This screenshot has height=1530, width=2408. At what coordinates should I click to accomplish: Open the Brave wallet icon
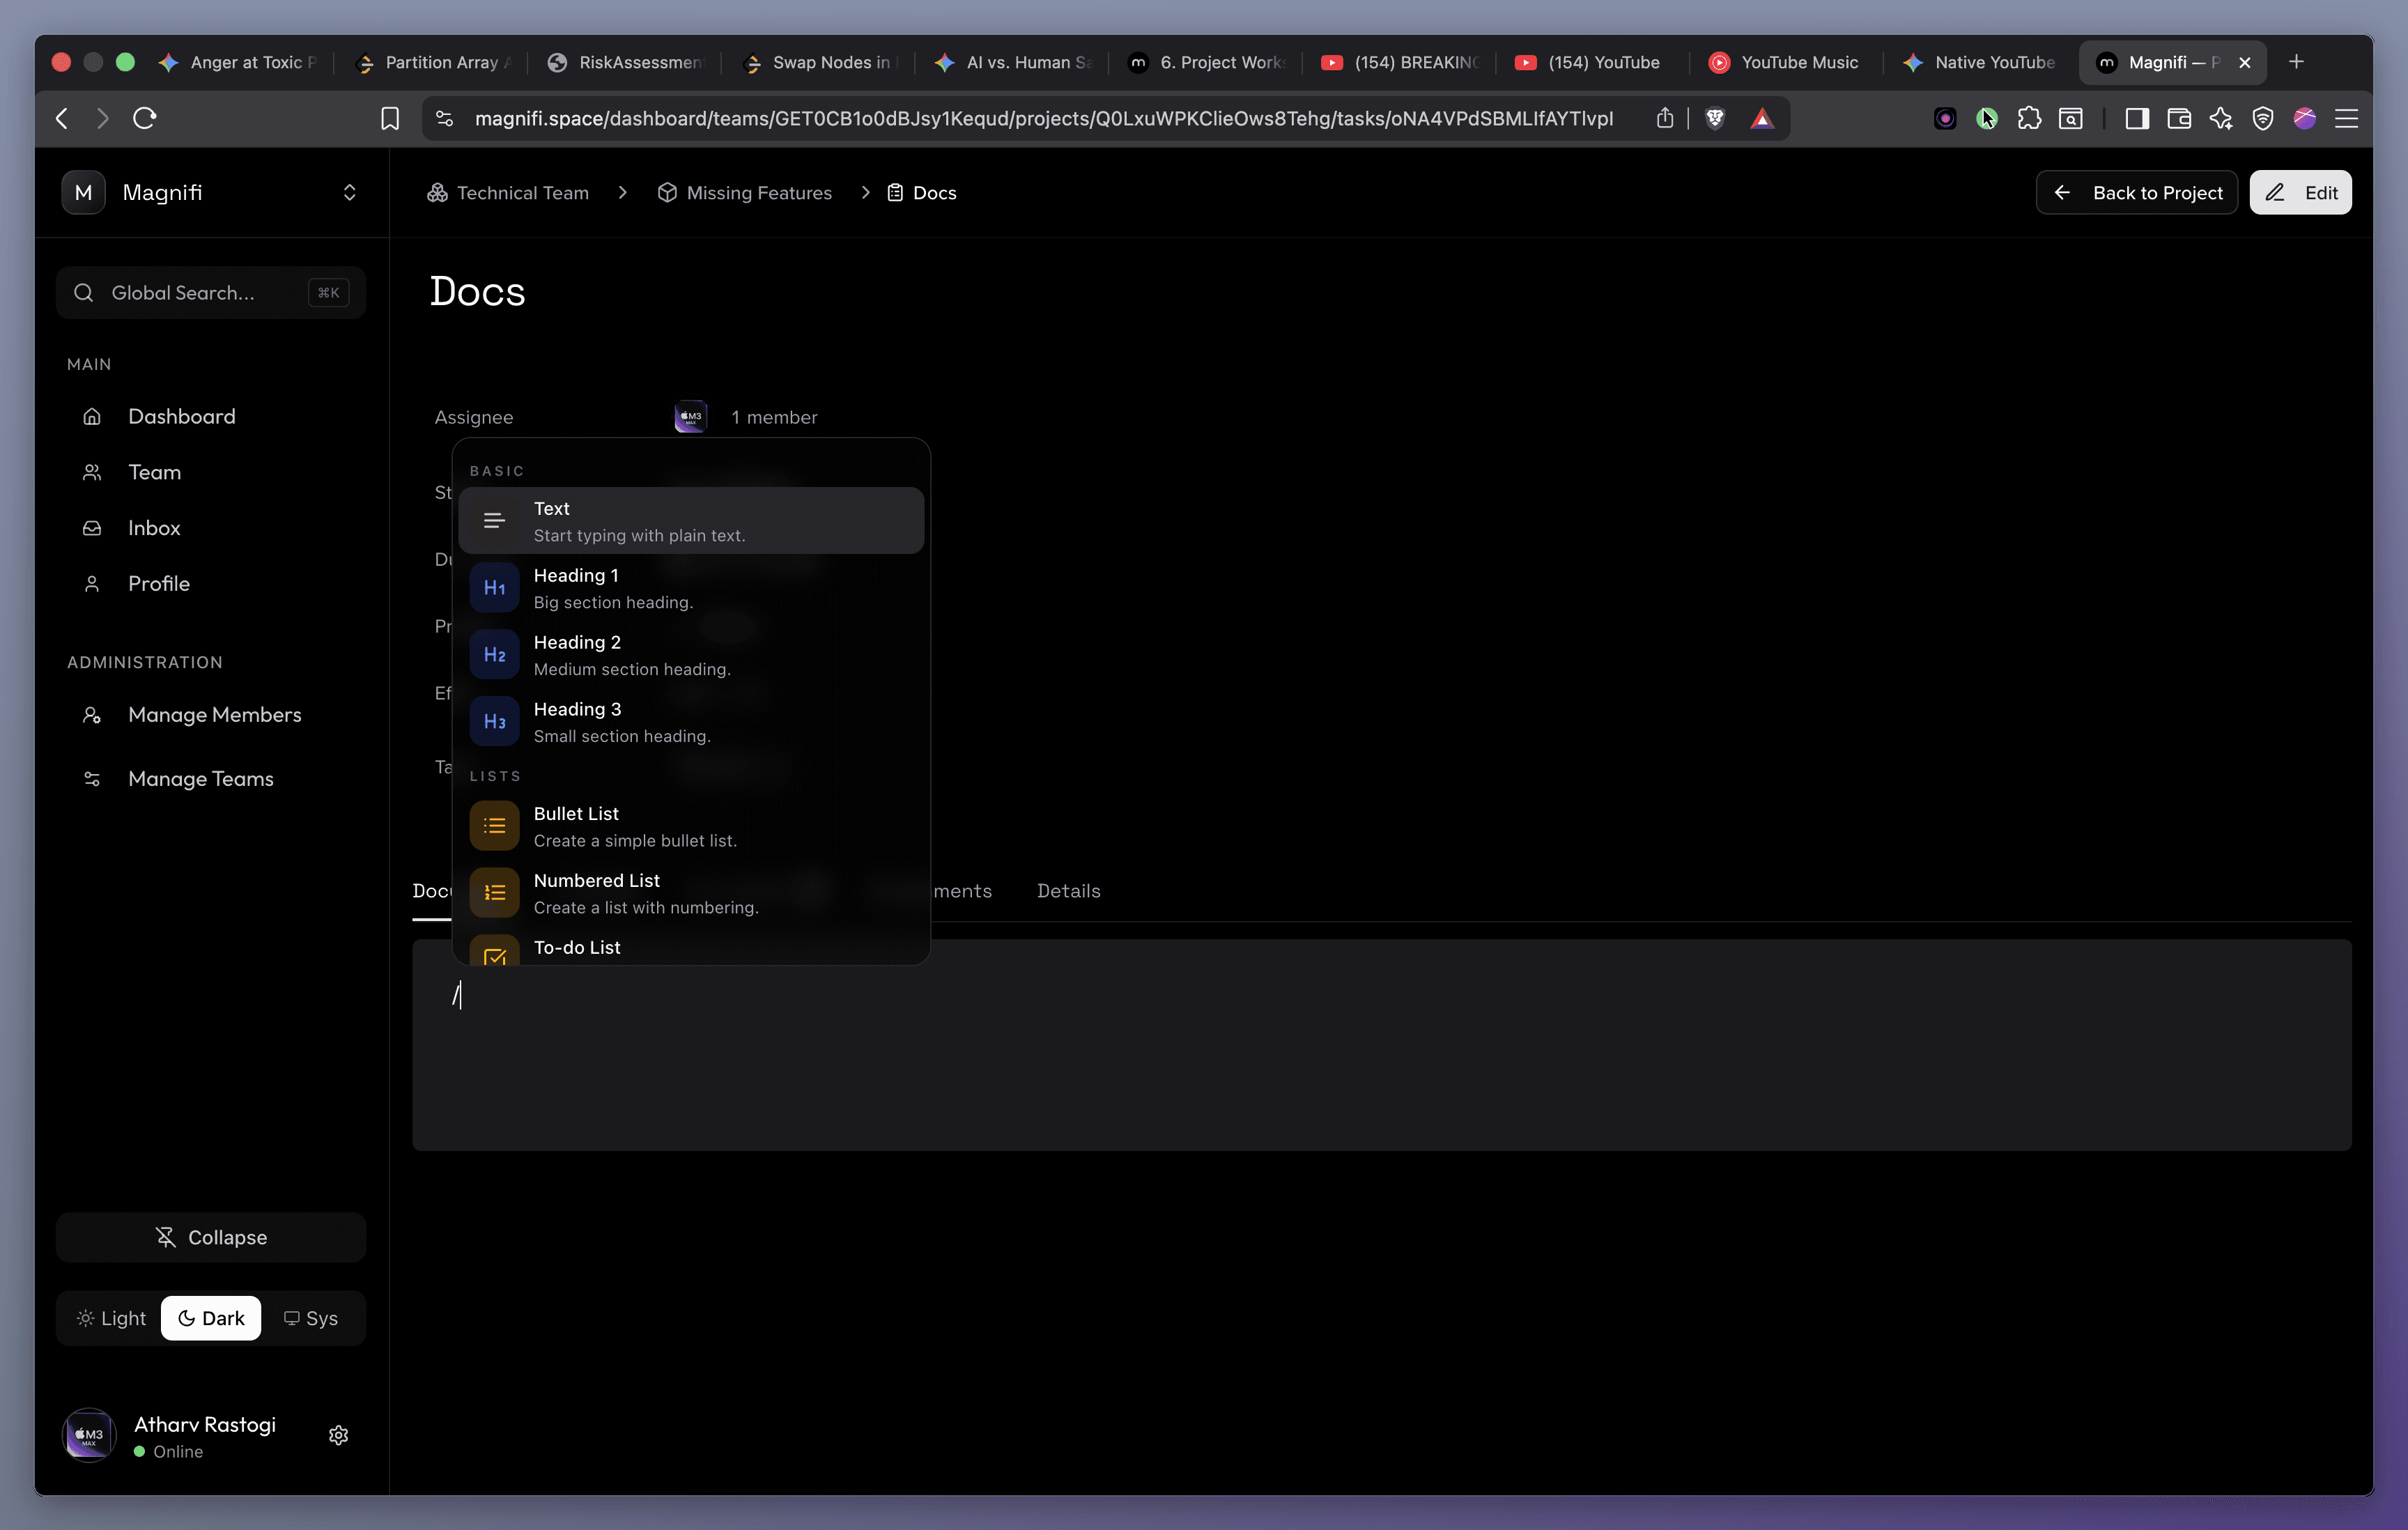pos(2179,118)
